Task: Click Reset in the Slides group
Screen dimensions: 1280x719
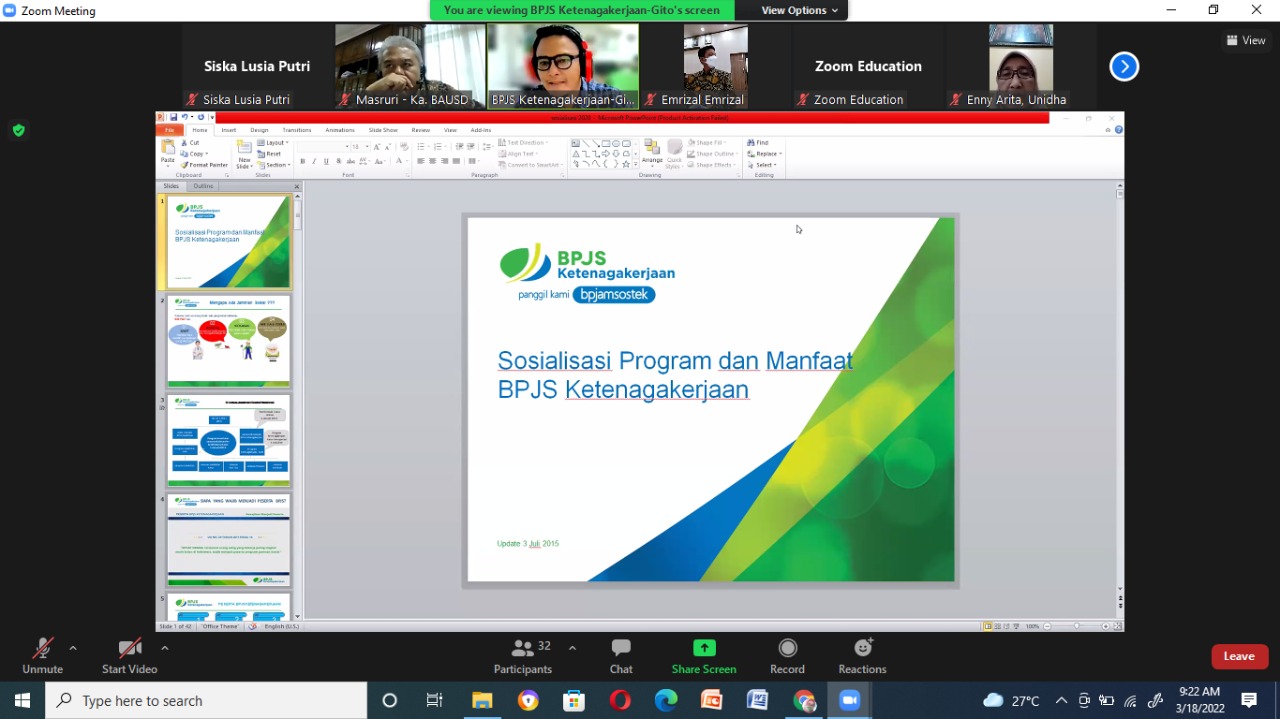Action: point(270,154)
